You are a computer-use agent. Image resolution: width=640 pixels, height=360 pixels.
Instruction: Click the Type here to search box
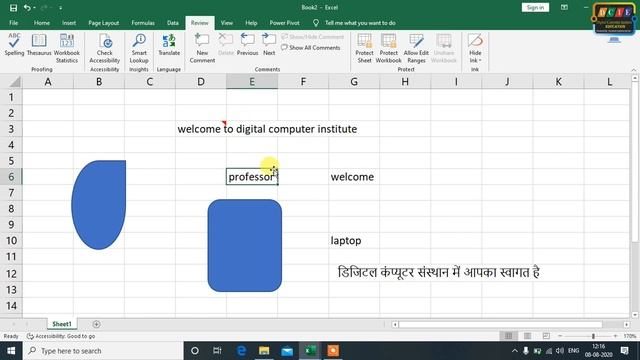[103, 351]
